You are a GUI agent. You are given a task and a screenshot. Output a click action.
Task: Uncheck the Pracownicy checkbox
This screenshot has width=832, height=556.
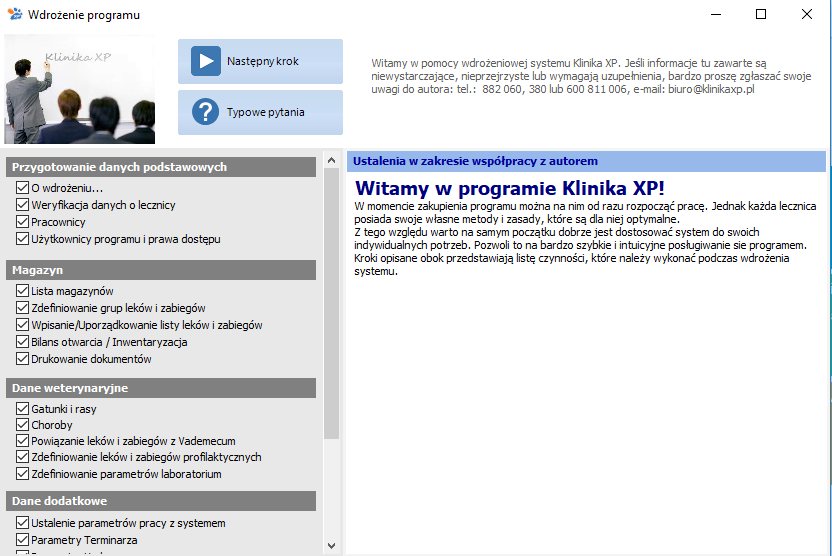coord(22,222)
